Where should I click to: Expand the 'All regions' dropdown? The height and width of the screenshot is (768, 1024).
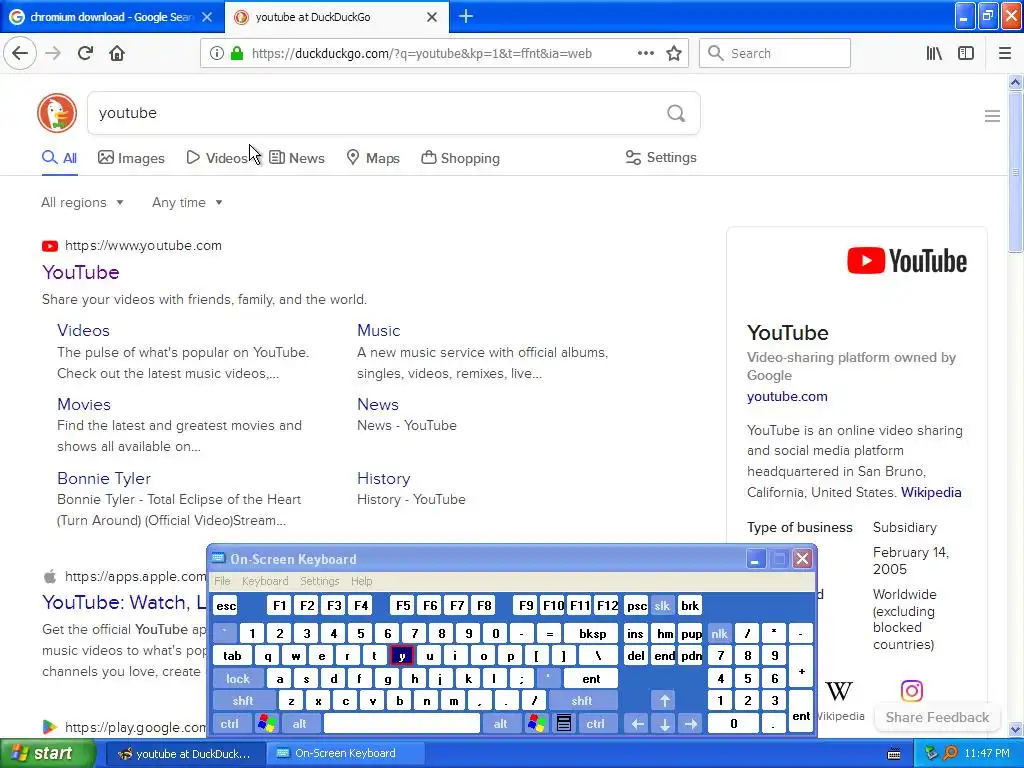pos(82,202)
